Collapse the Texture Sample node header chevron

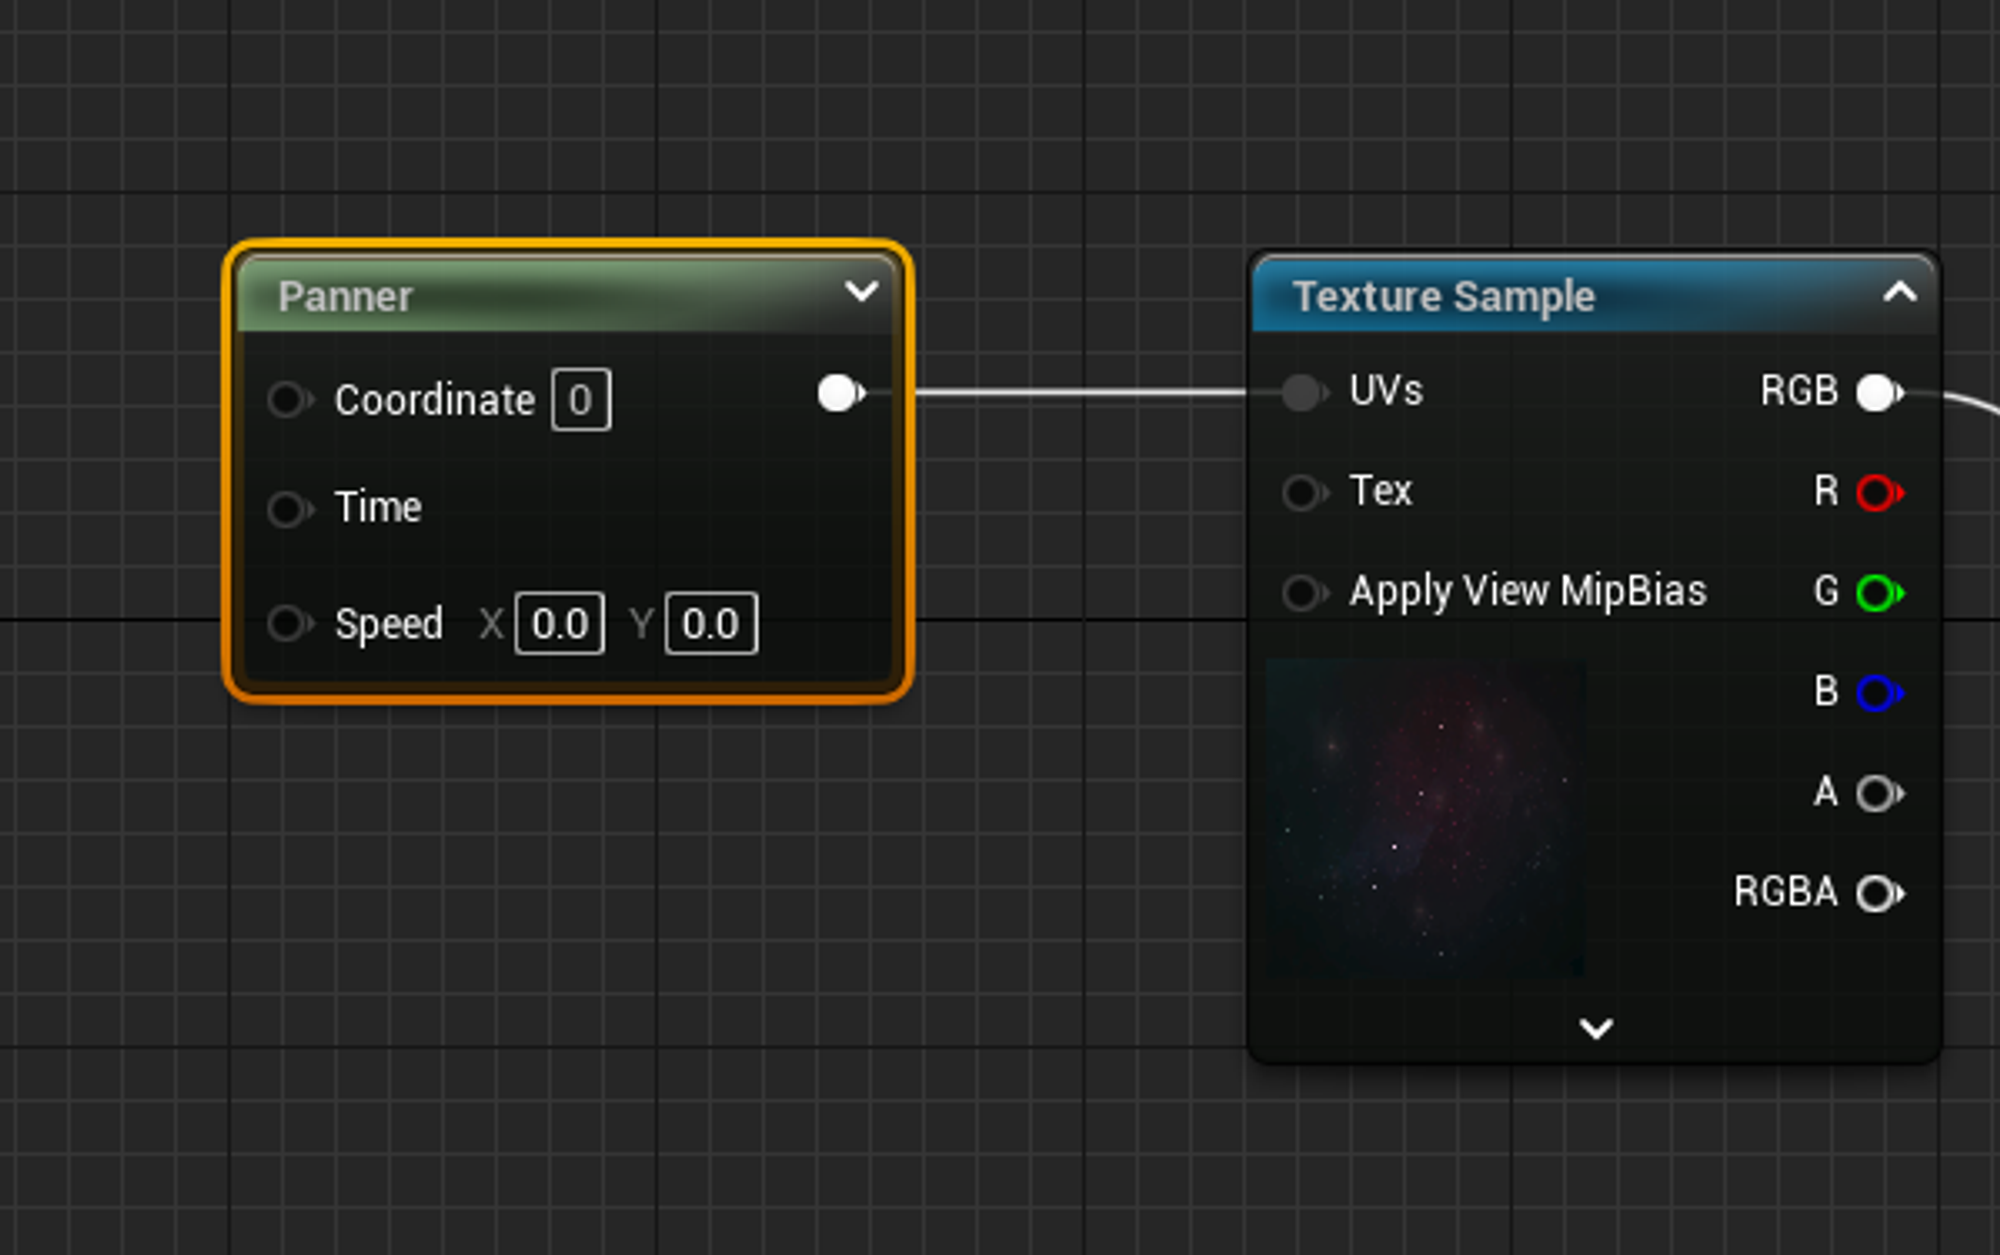1900,292
